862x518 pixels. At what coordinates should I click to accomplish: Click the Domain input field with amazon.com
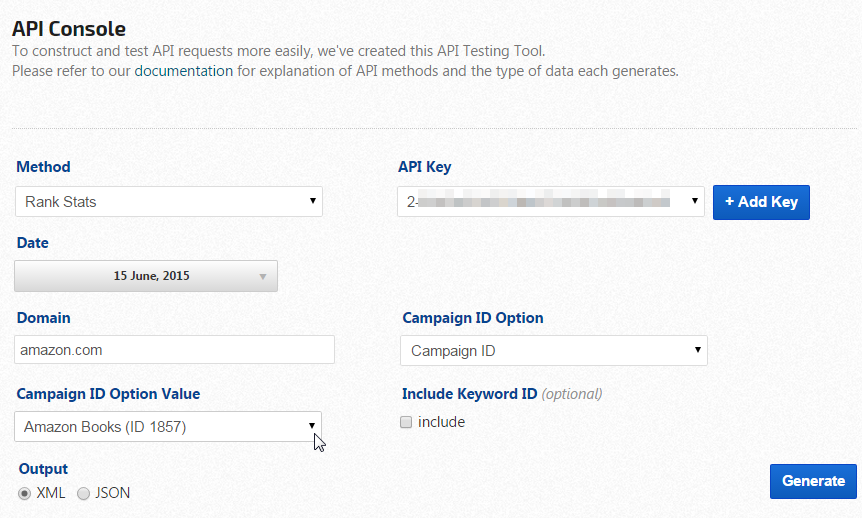click(175, 350)
